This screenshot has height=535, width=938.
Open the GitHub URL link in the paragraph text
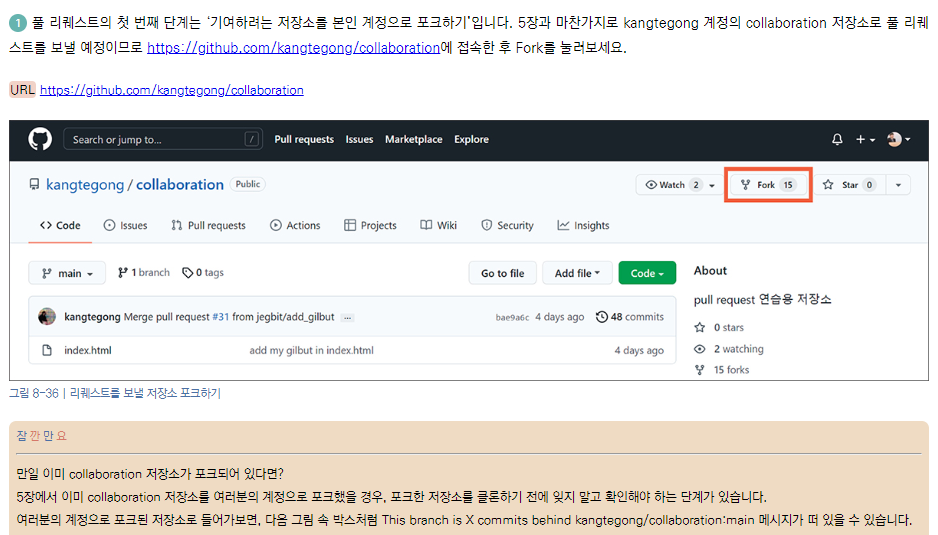point(294,47)
